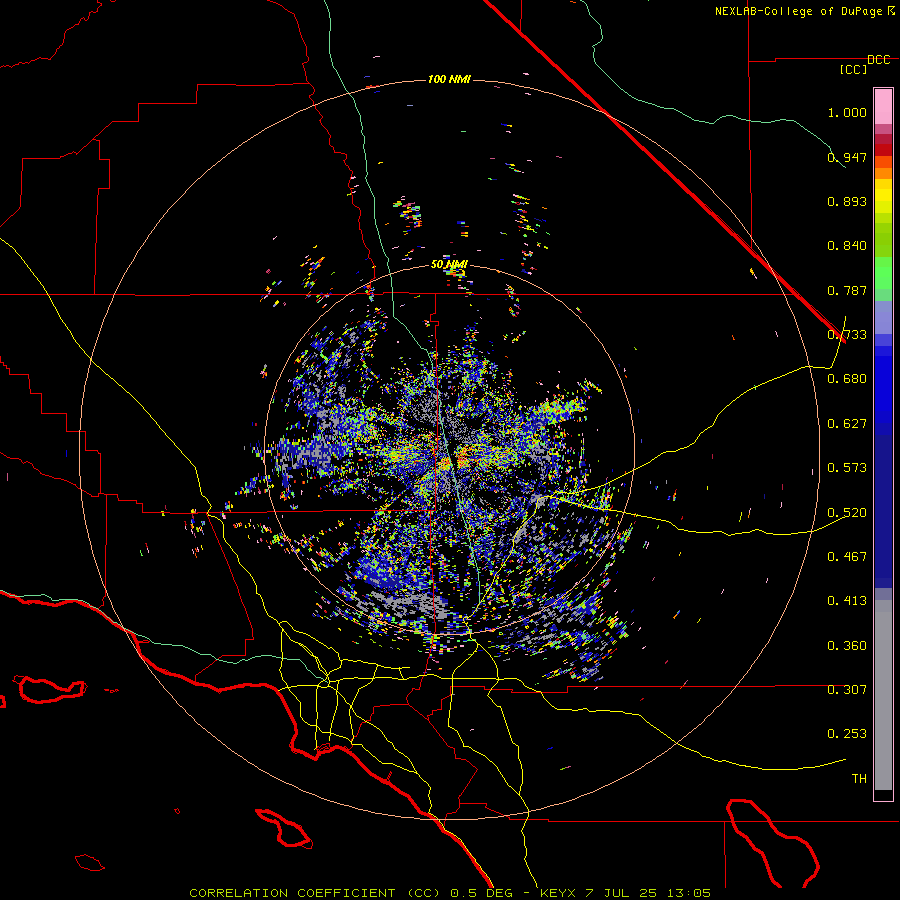This screenshot has width=900, height=900.
Task: Select the 0.360 scale value
Action: coord(847,646)
